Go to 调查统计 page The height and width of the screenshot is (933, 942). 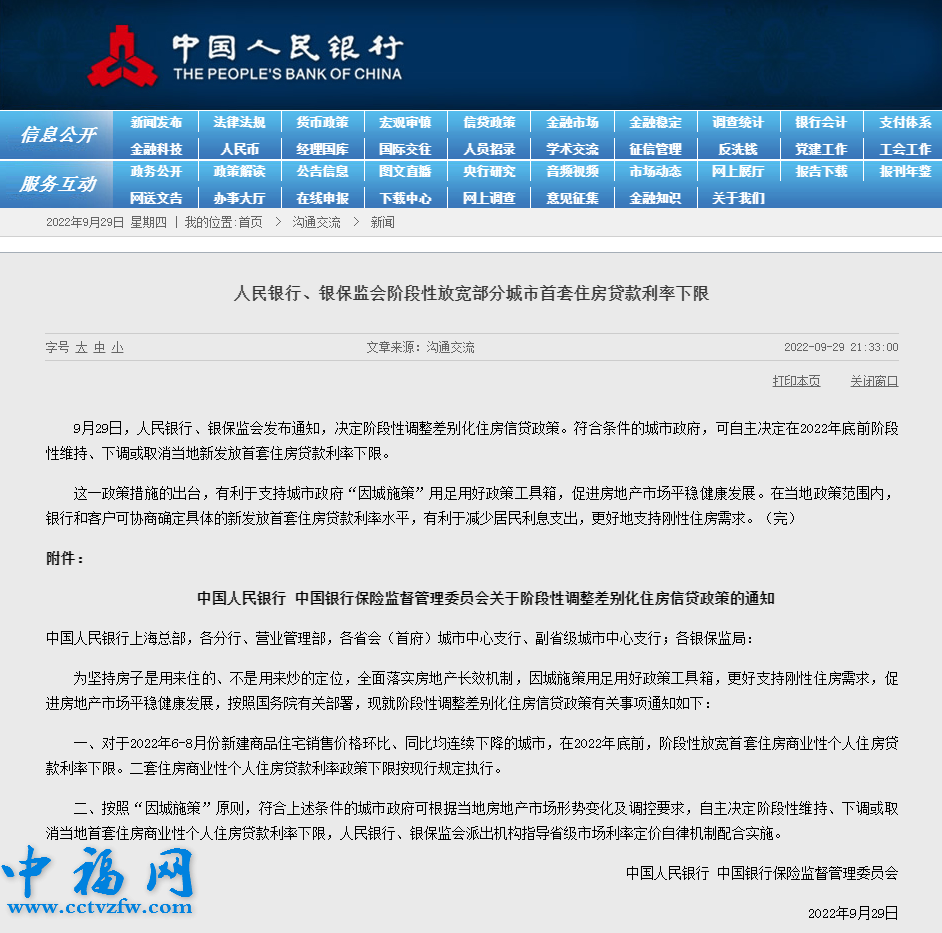pos(738,123)
